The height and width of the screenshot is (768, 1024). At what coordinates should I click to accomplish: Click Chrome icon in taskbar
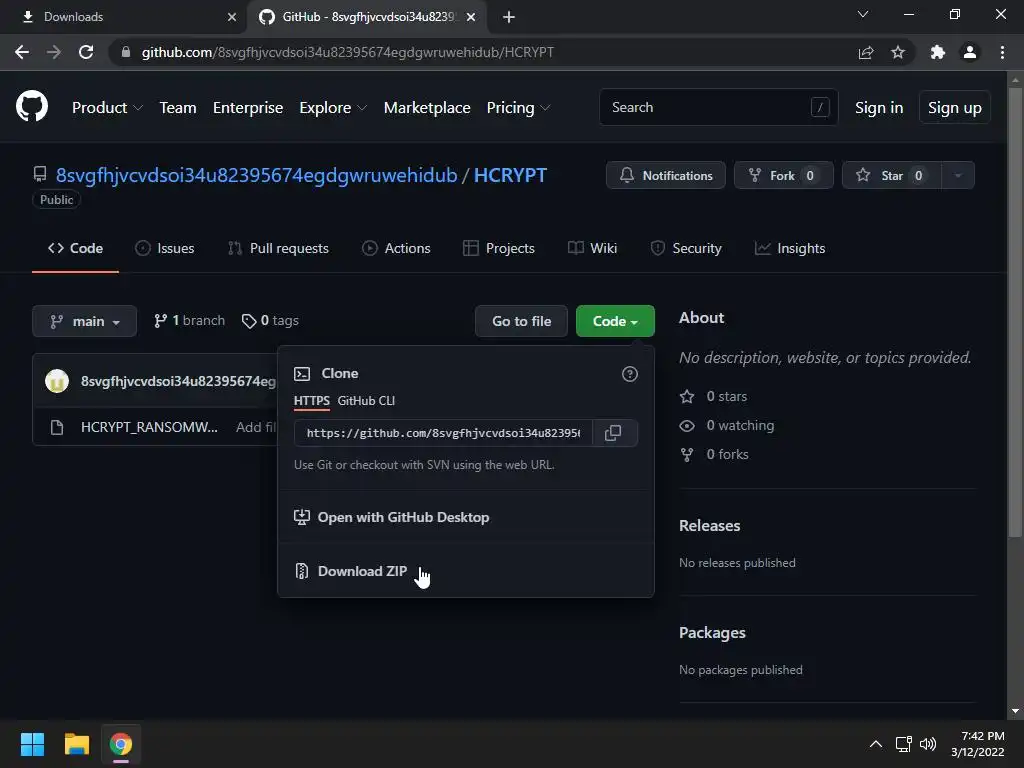coord(121,744)
